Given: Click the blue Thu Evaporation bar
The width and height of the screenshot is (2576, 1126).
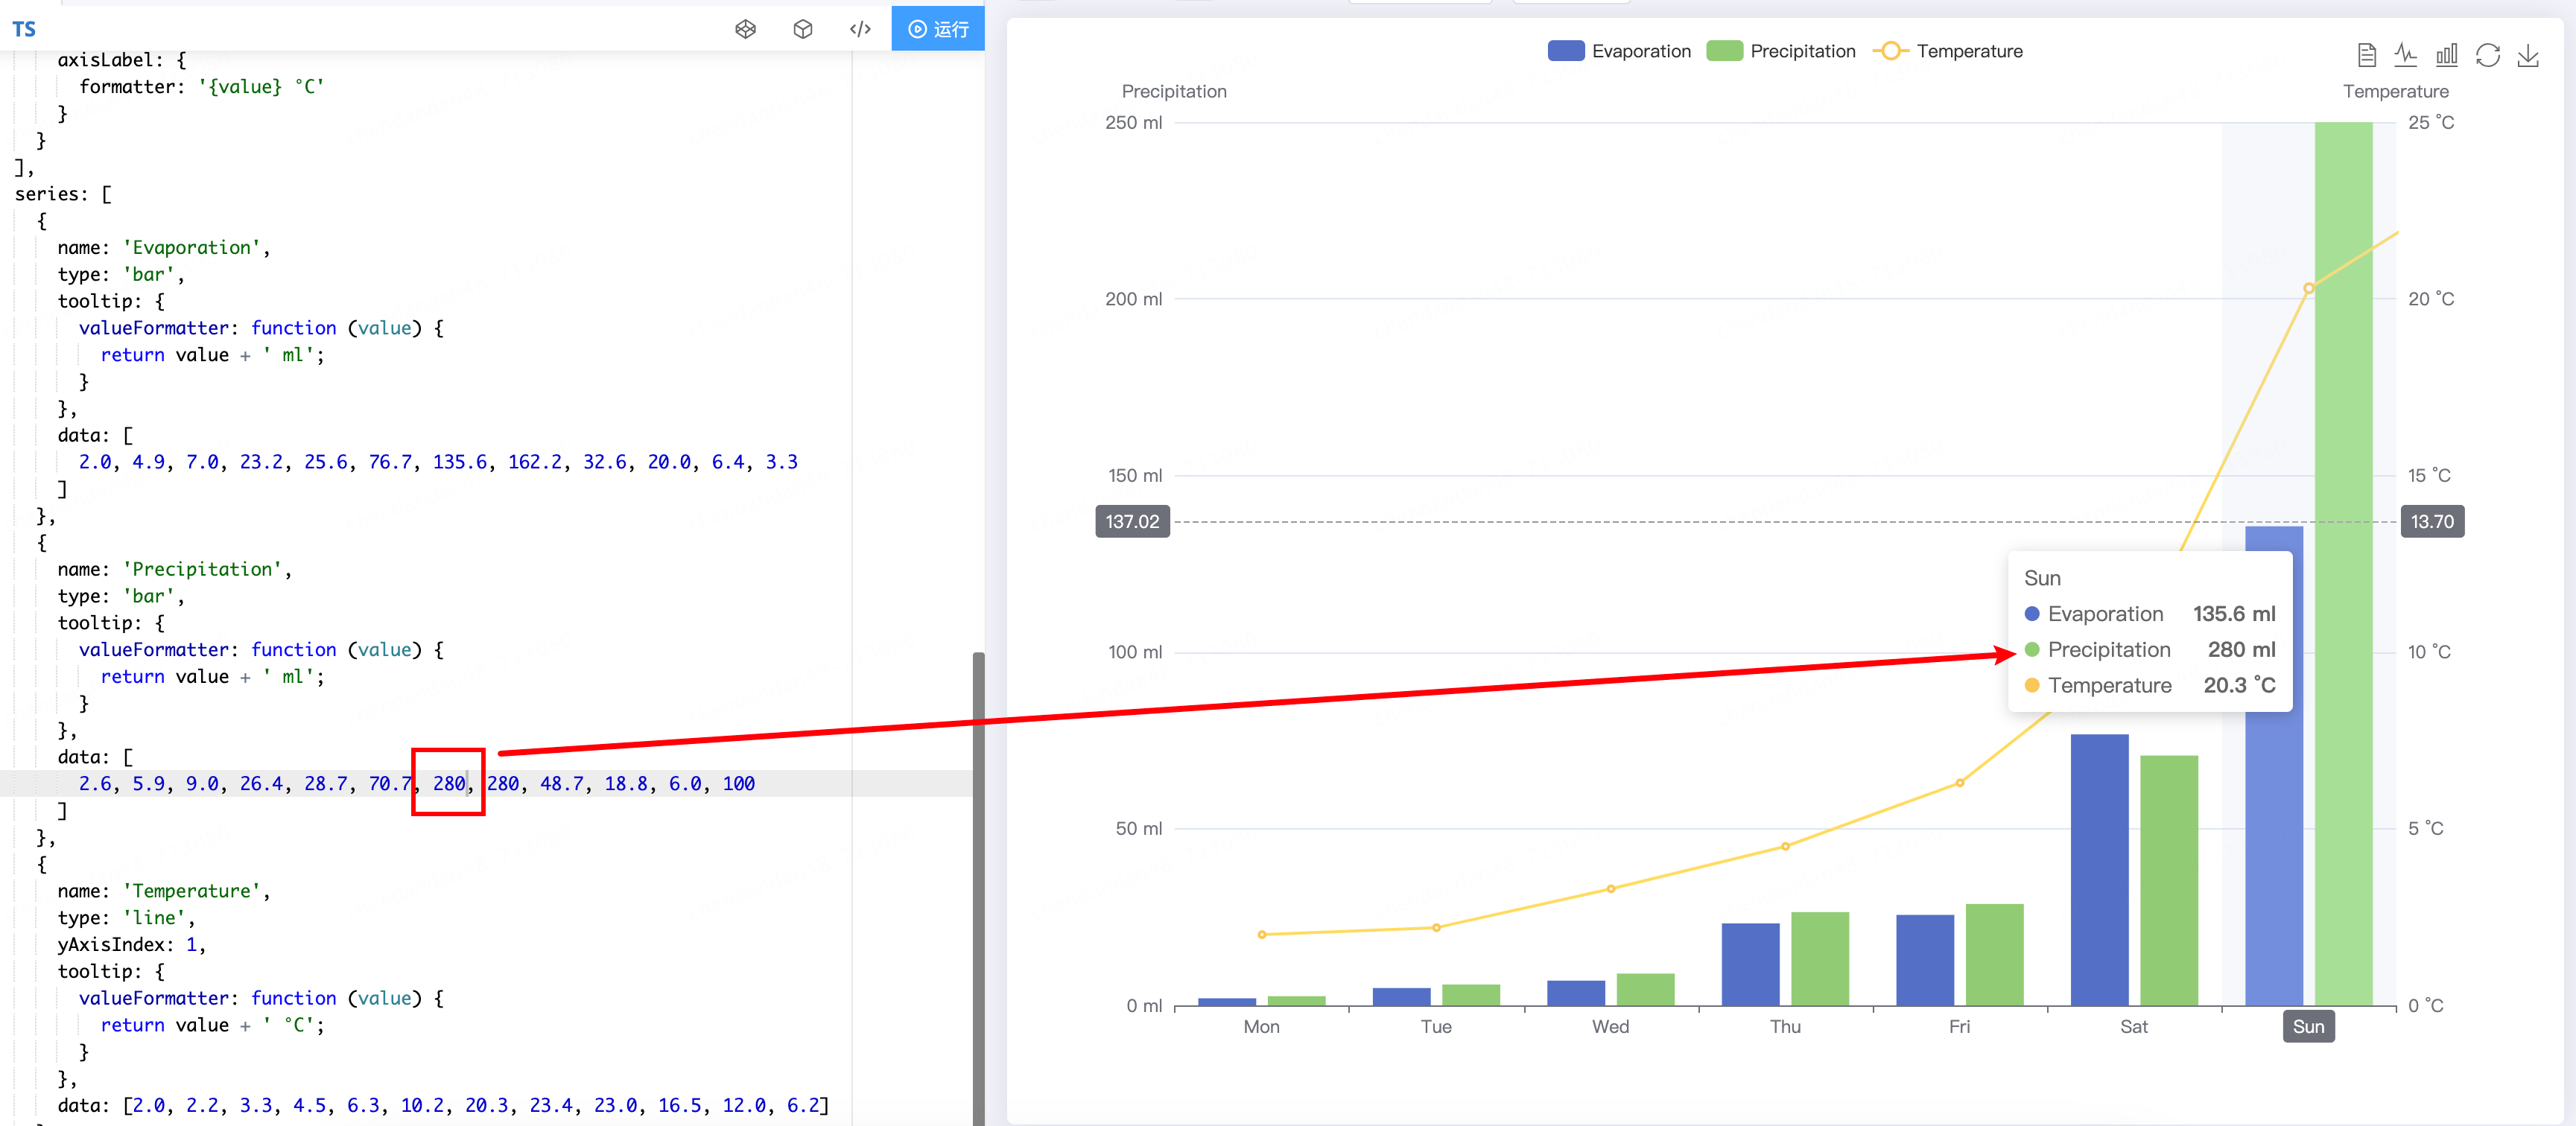Looking at the screenshot, I should tap(1750, 964).
